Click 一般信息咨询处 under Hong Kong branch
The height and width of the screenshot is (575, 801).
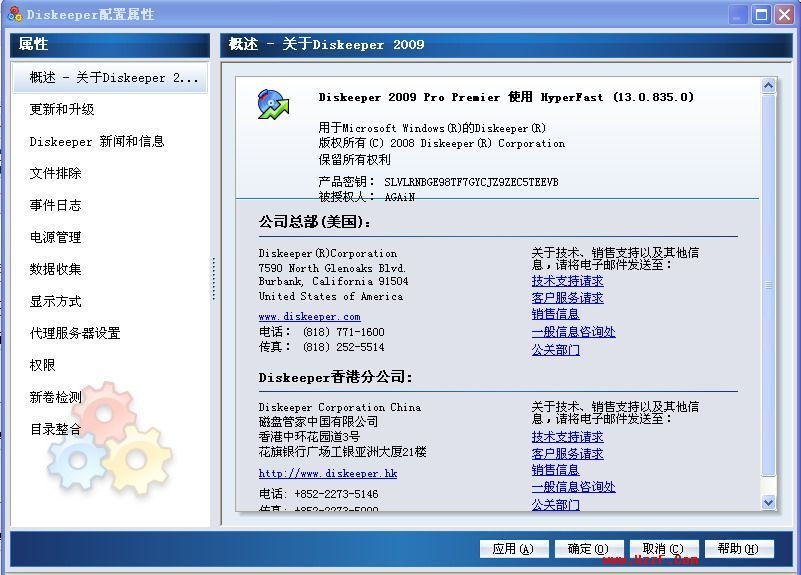tap(573, 487)
